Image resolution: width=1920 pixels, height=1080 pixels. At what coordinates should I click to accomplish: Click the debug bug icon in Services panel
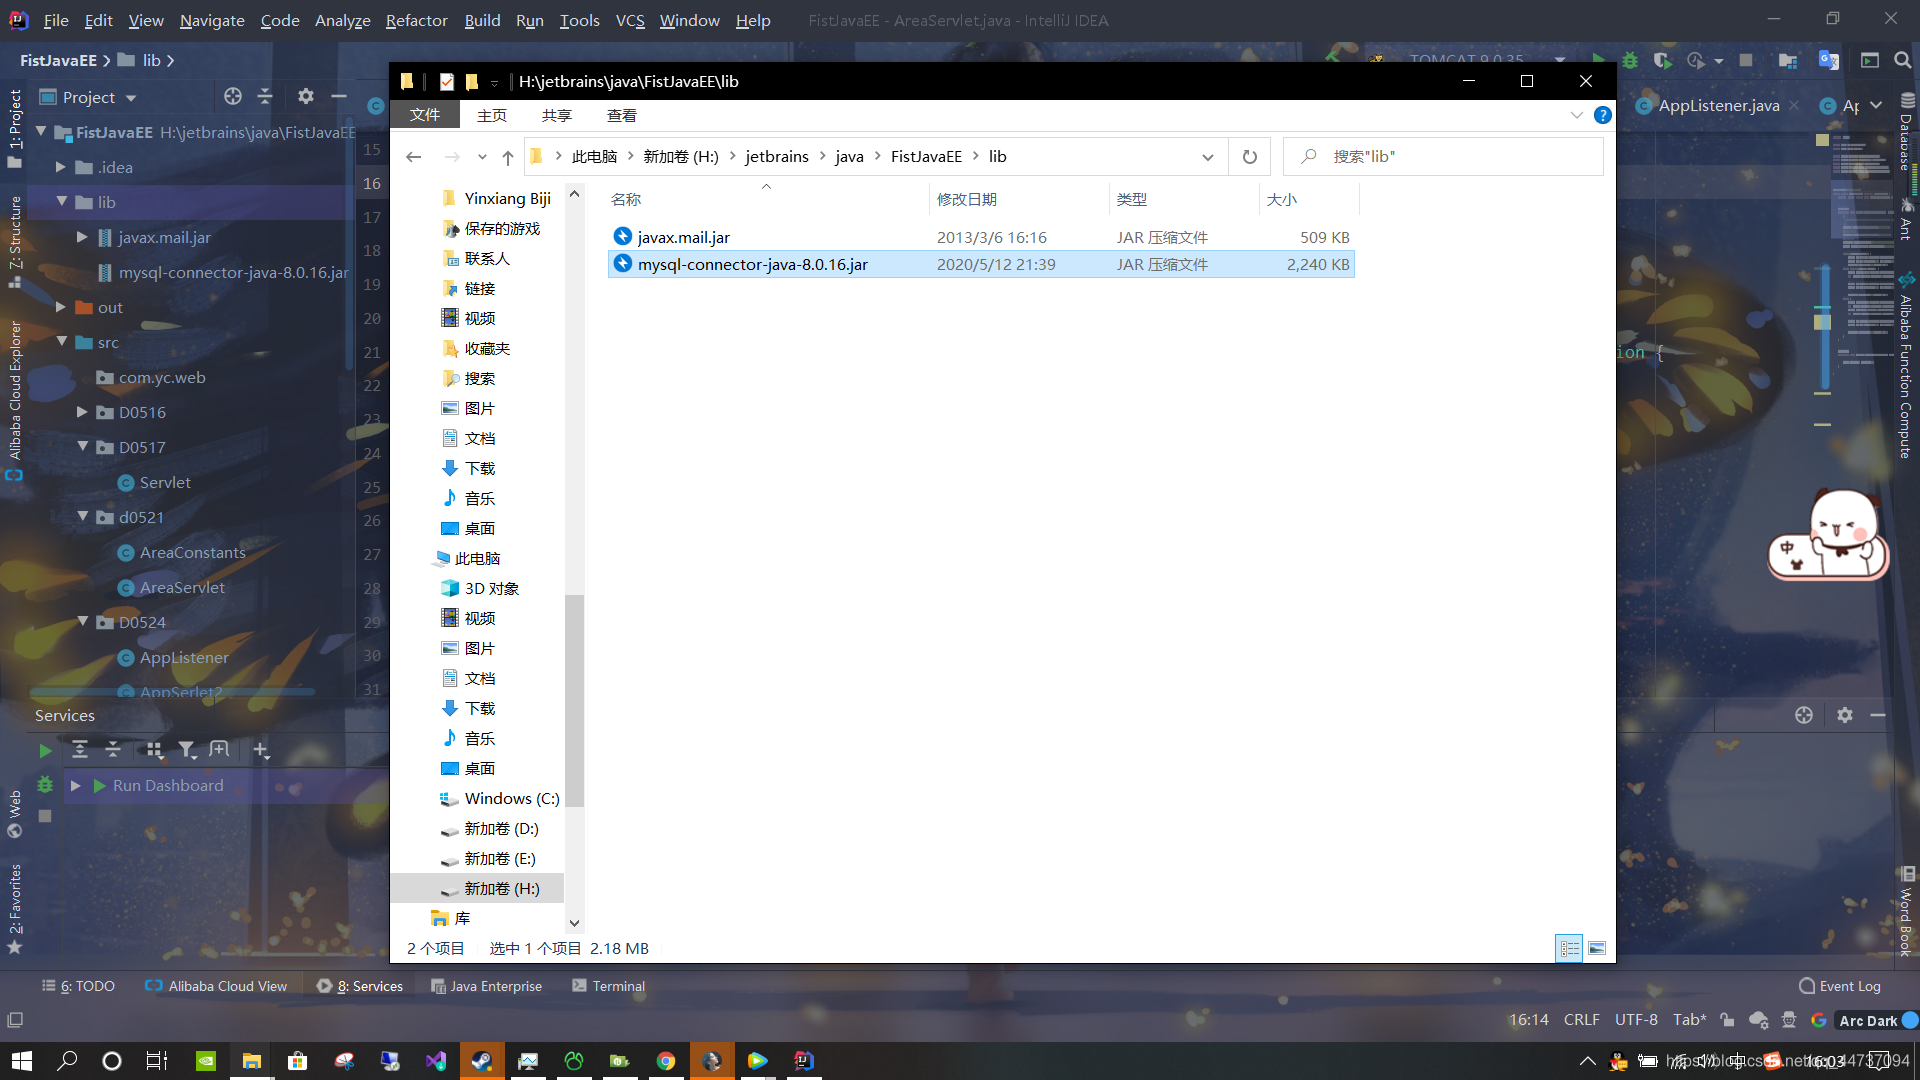point(44,786)
